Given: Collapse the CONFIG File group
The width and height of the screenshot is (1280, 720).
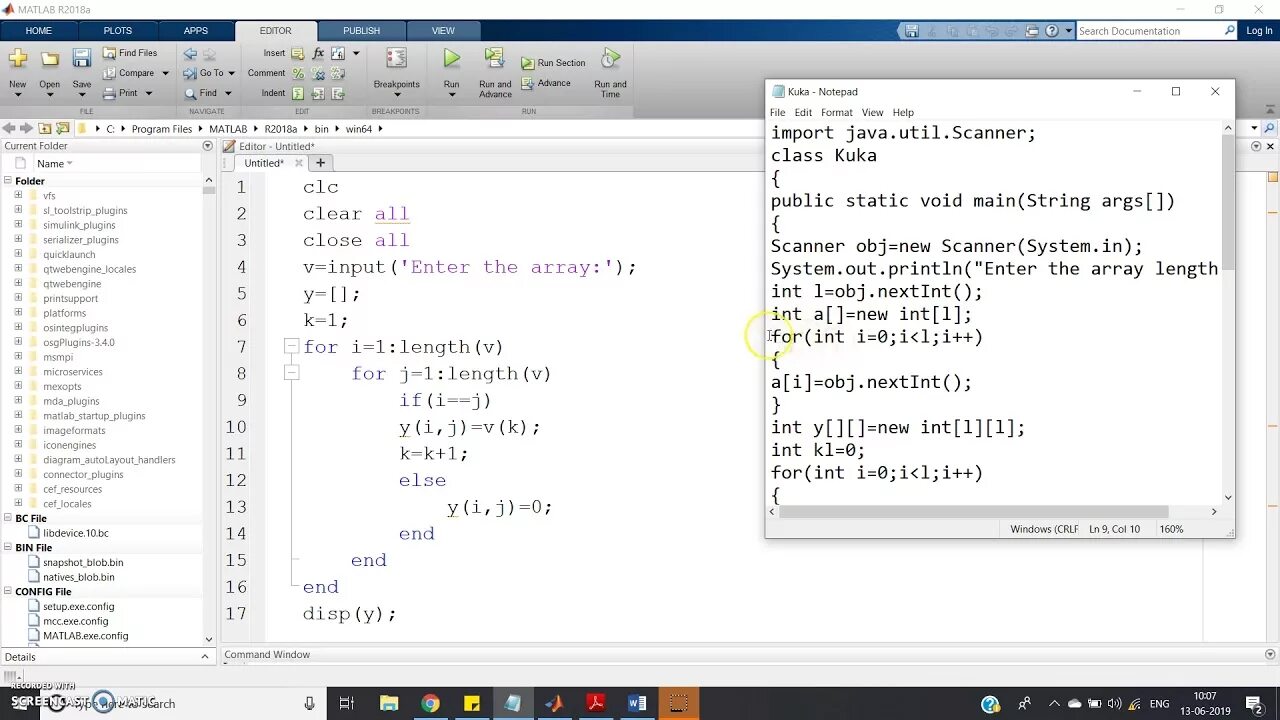Looking at the screenshot, I should [x=7, y=592].
